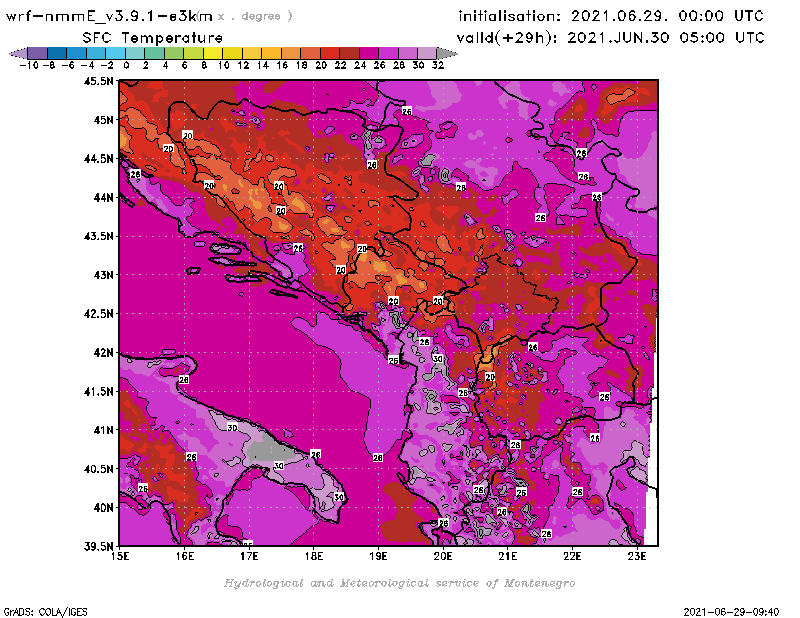Click the 40N latitude label
Image resolution: width=800 pixels, height=618 pixels.
[104, 507]
